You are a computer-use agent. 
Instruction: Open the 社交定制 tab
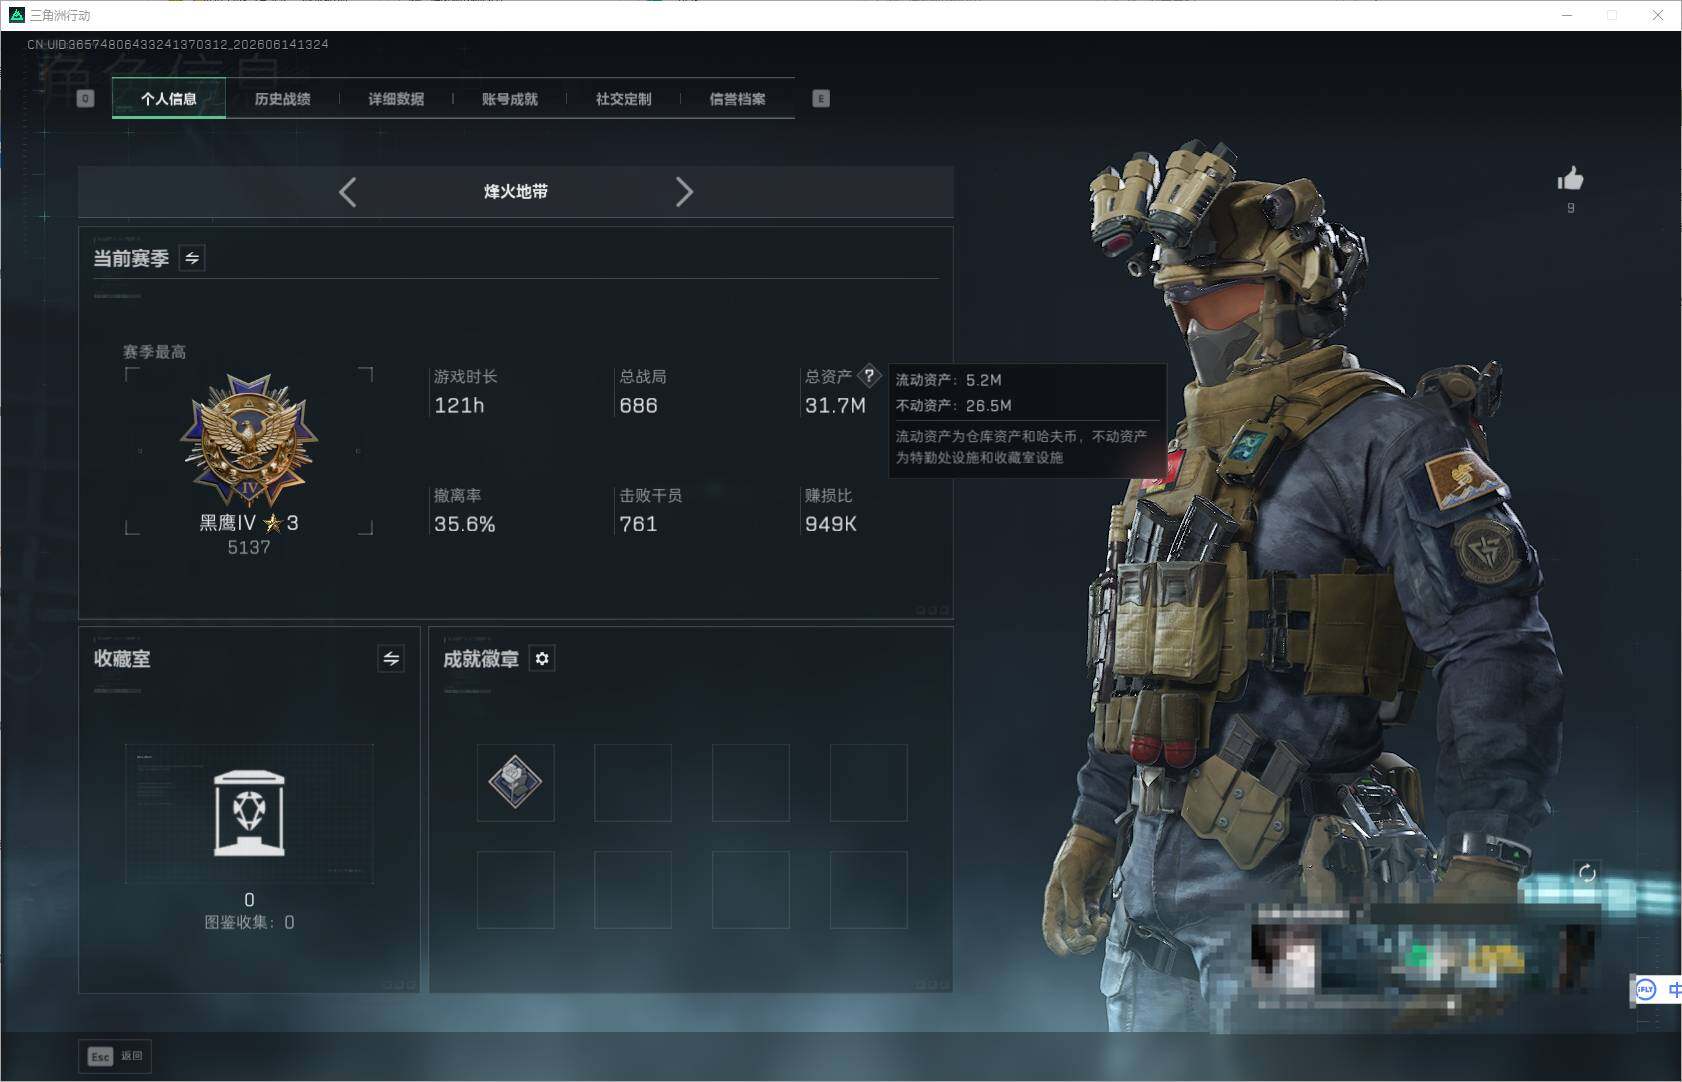pos(623,98)
